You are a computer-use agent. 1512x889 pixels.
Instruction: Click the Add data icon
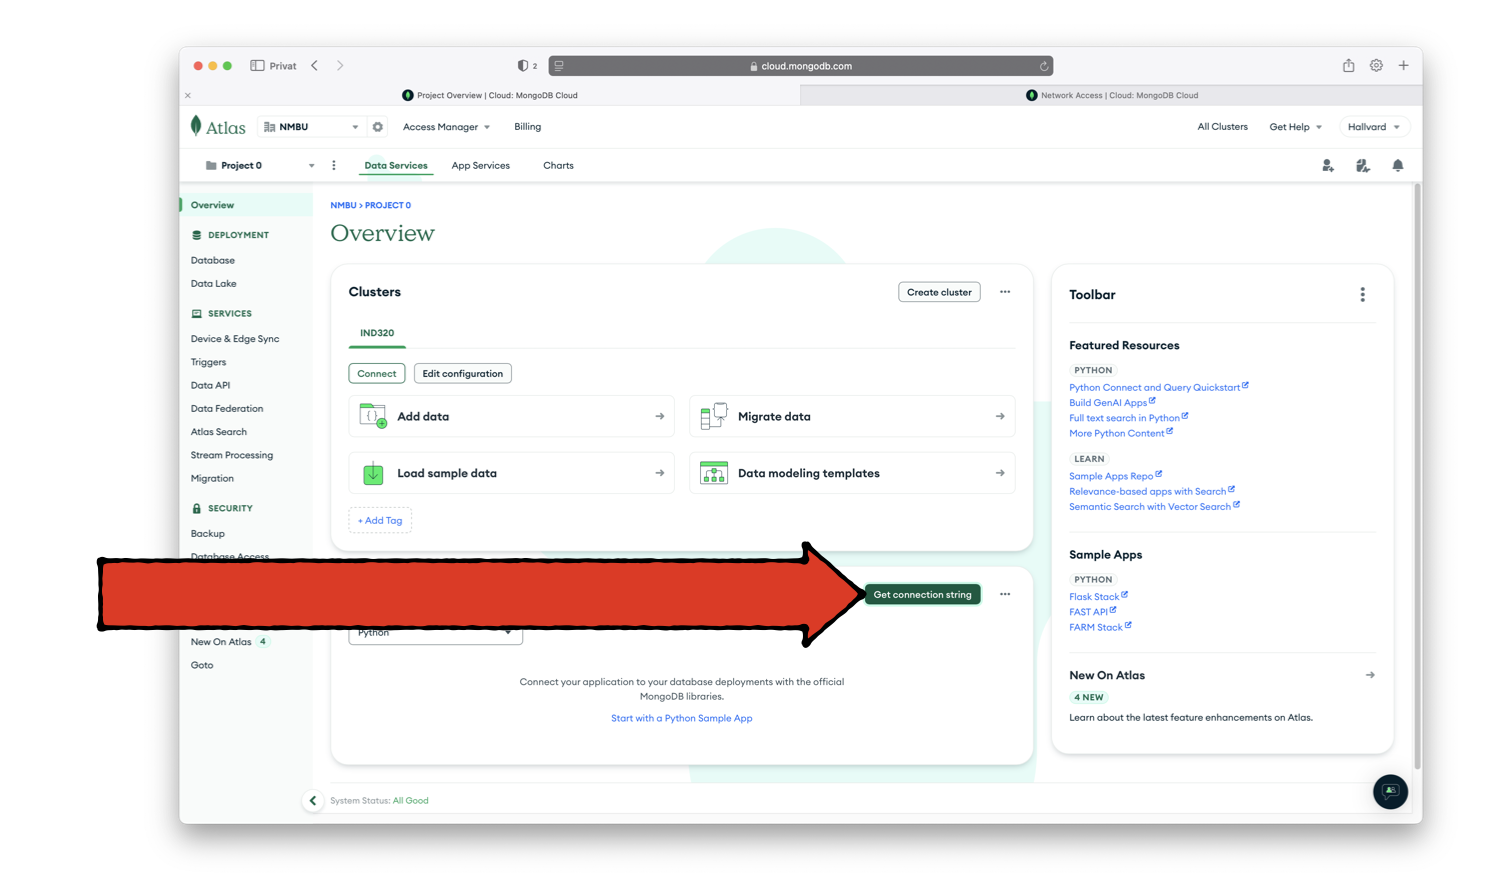click(x=373, y=416)
